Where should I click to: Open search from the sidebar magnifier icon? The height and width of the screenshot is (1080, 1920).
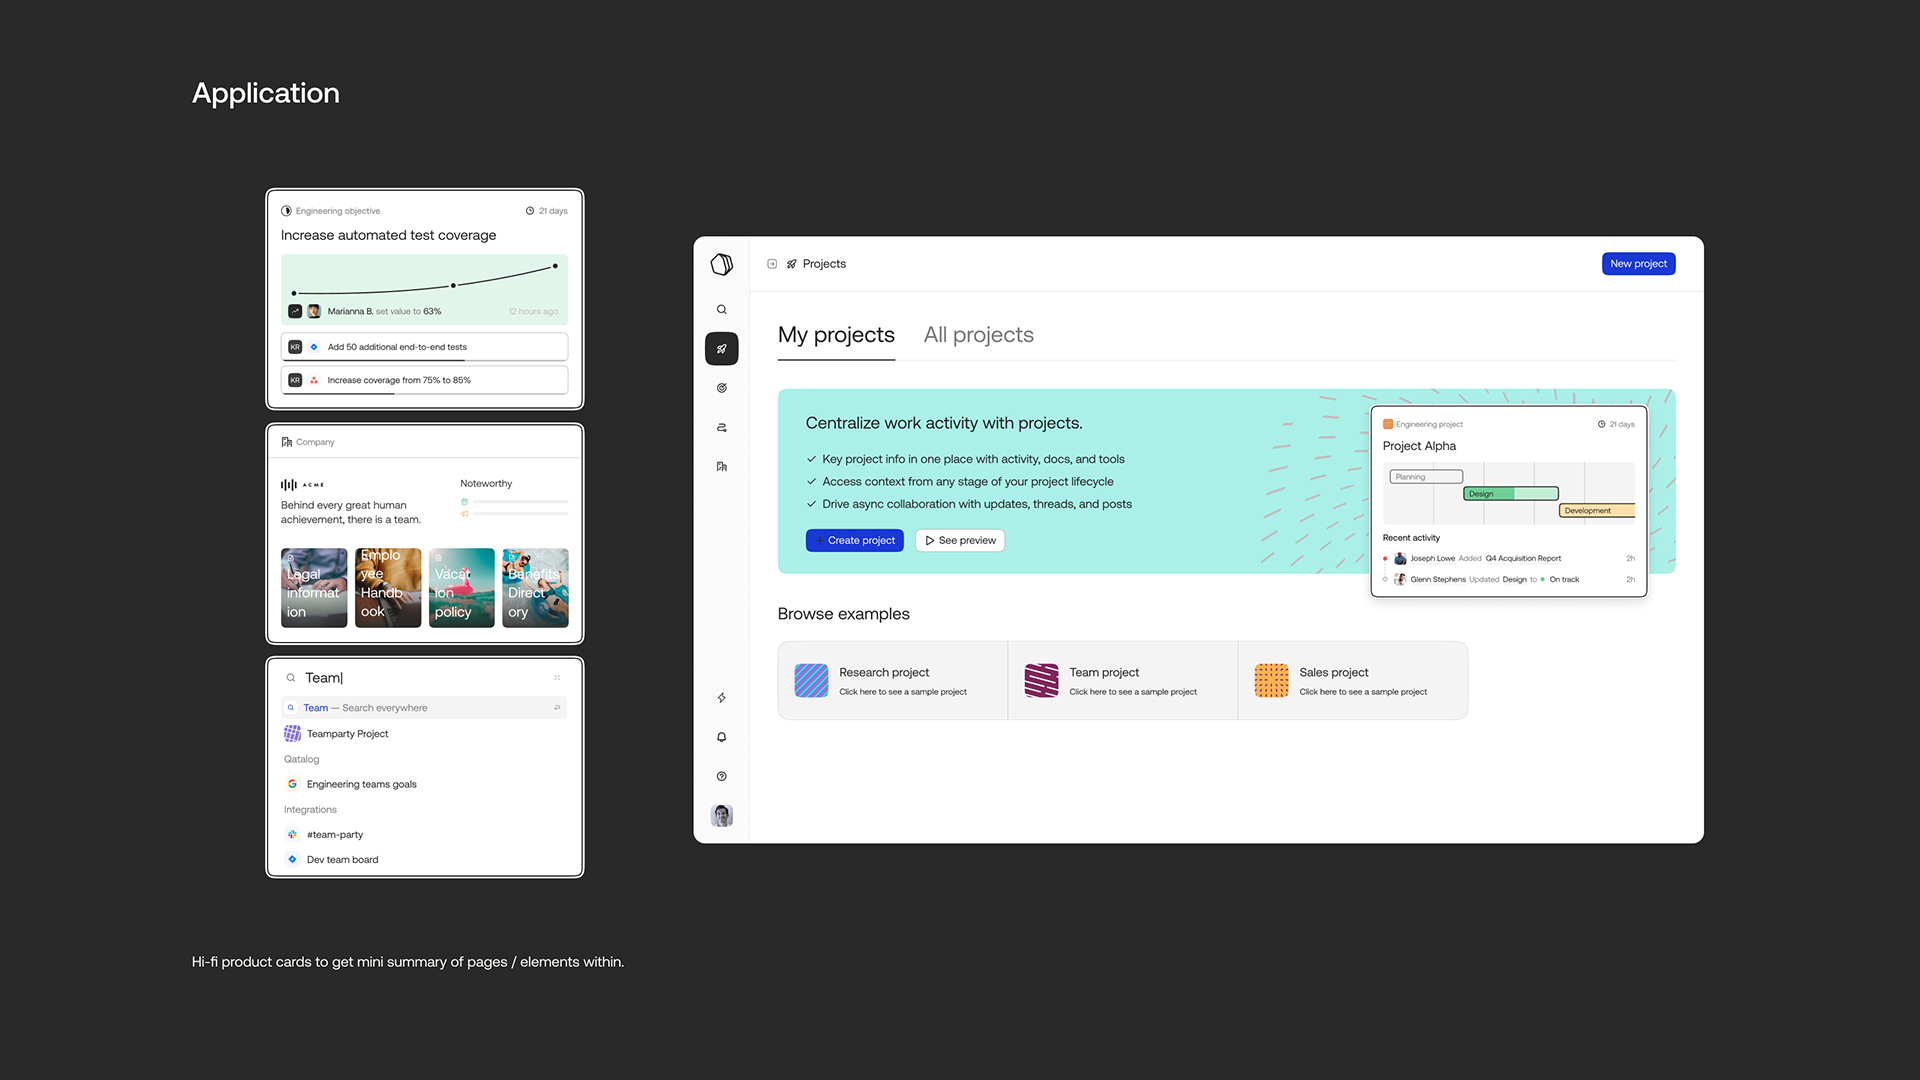pyautogui.click(x=721, y=310)
